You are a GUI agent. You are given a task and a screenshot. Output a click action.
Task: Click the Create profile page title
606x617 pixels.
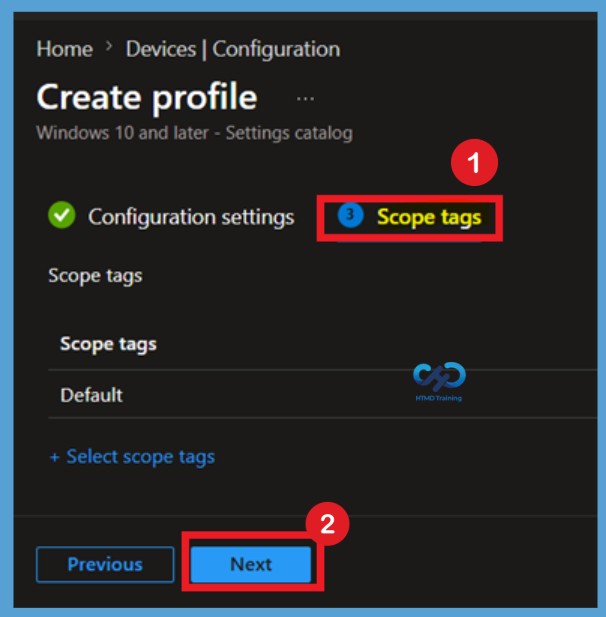coord(147,97)
